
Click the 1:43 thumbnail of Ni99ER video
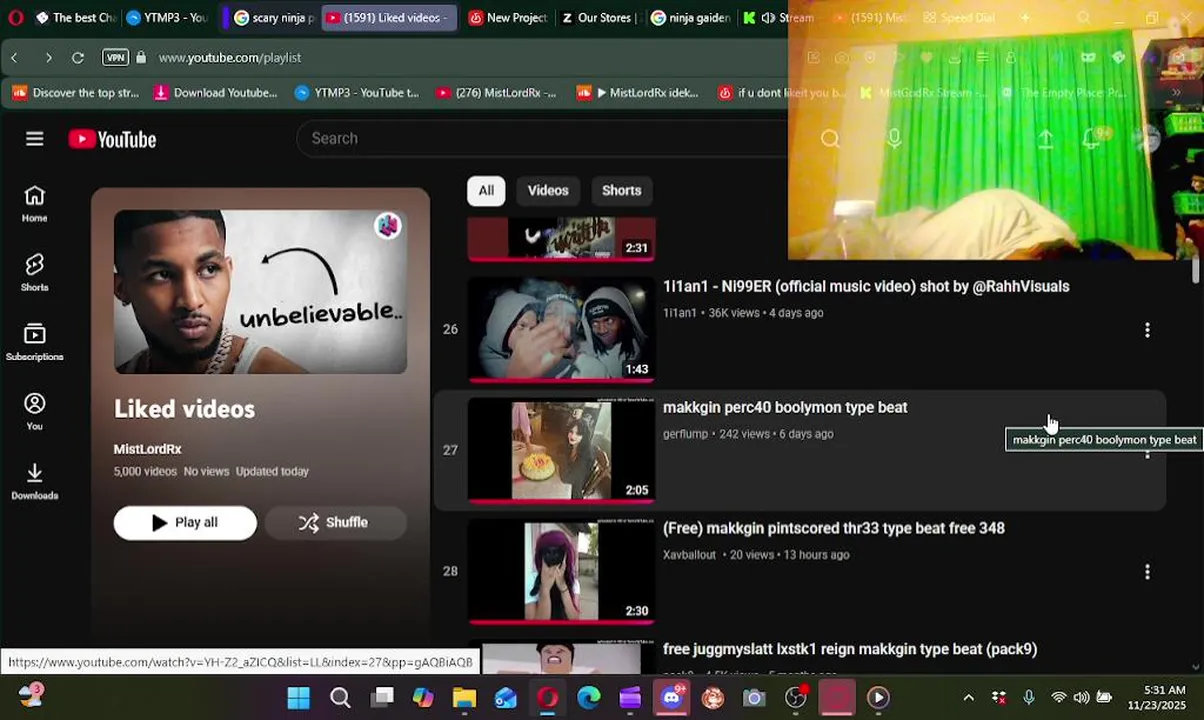coord(561,330)
